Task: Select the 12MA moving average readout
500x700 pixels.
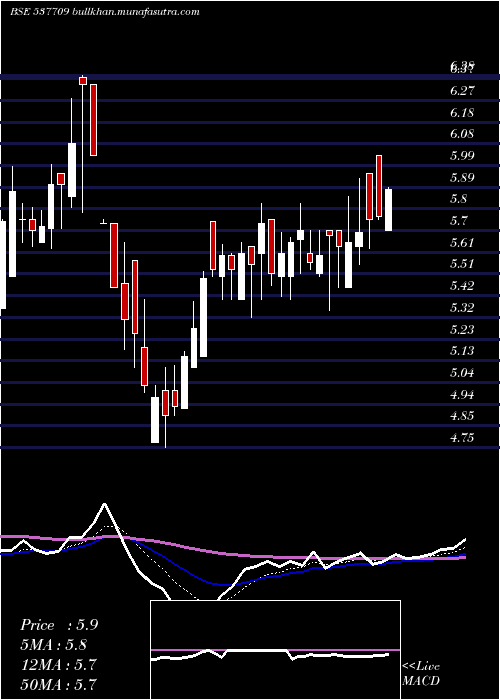Action: [x=58, y=665]
